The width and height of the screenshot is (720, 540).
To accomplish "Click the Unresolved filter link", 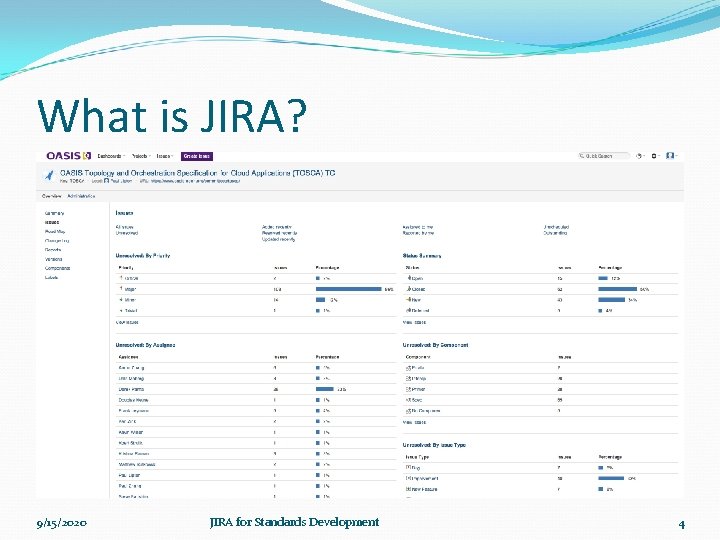I will [x=127, y=233].
